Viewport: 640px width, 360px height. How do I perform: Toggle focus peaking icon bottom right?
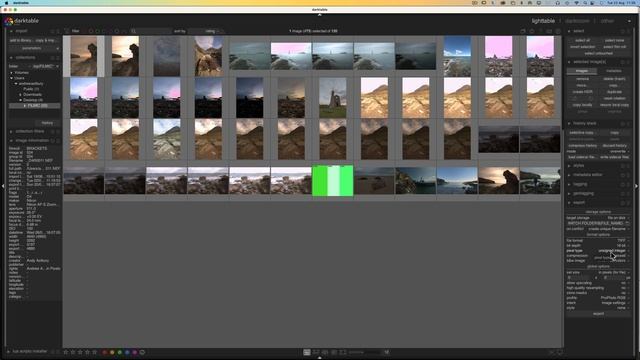(x=551, y=352)
